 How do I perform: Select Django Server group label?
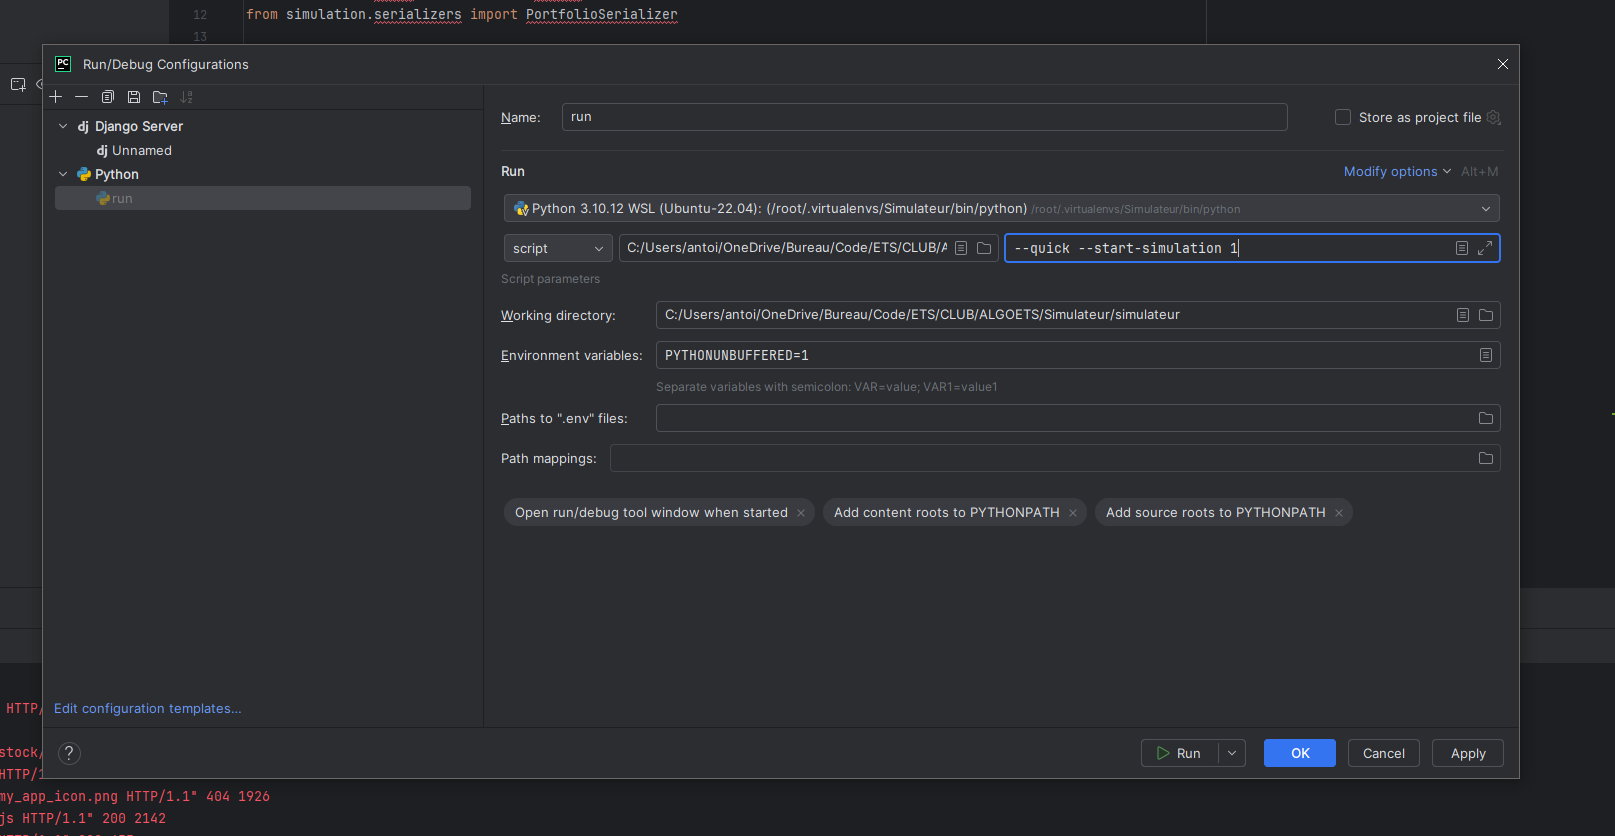coord(139,126)
